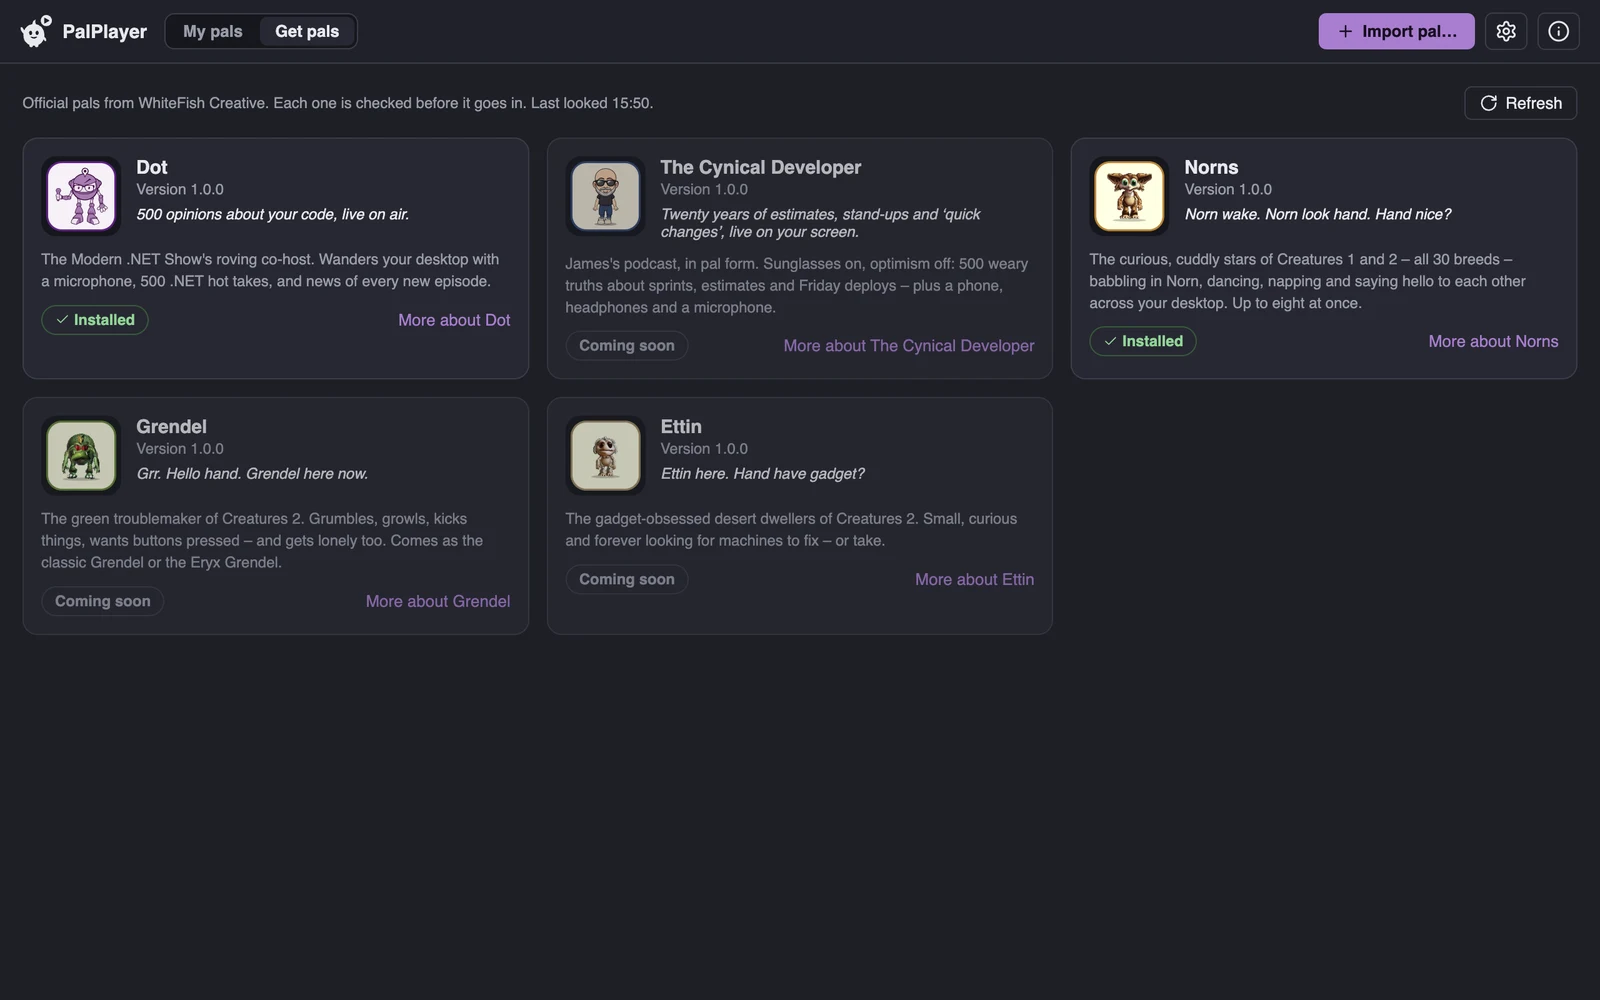The image size is (1600, 1000).
Task: Click the Dot card title
Action: (152, 167)
